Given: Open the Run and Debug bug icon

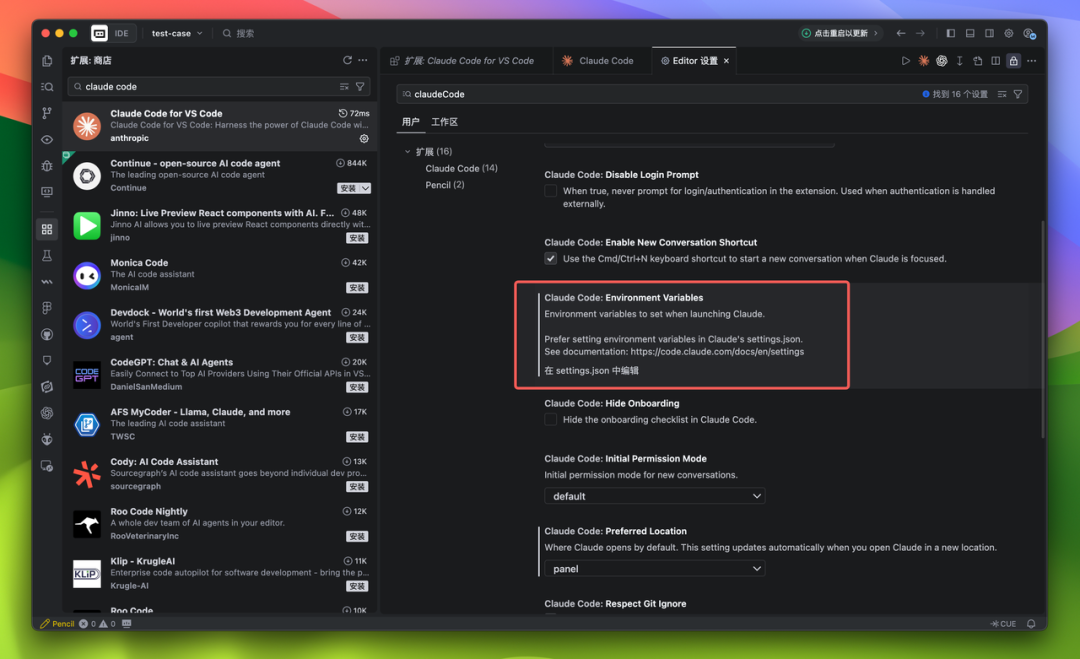Looking at the screenshot, I should coord(47,166).
